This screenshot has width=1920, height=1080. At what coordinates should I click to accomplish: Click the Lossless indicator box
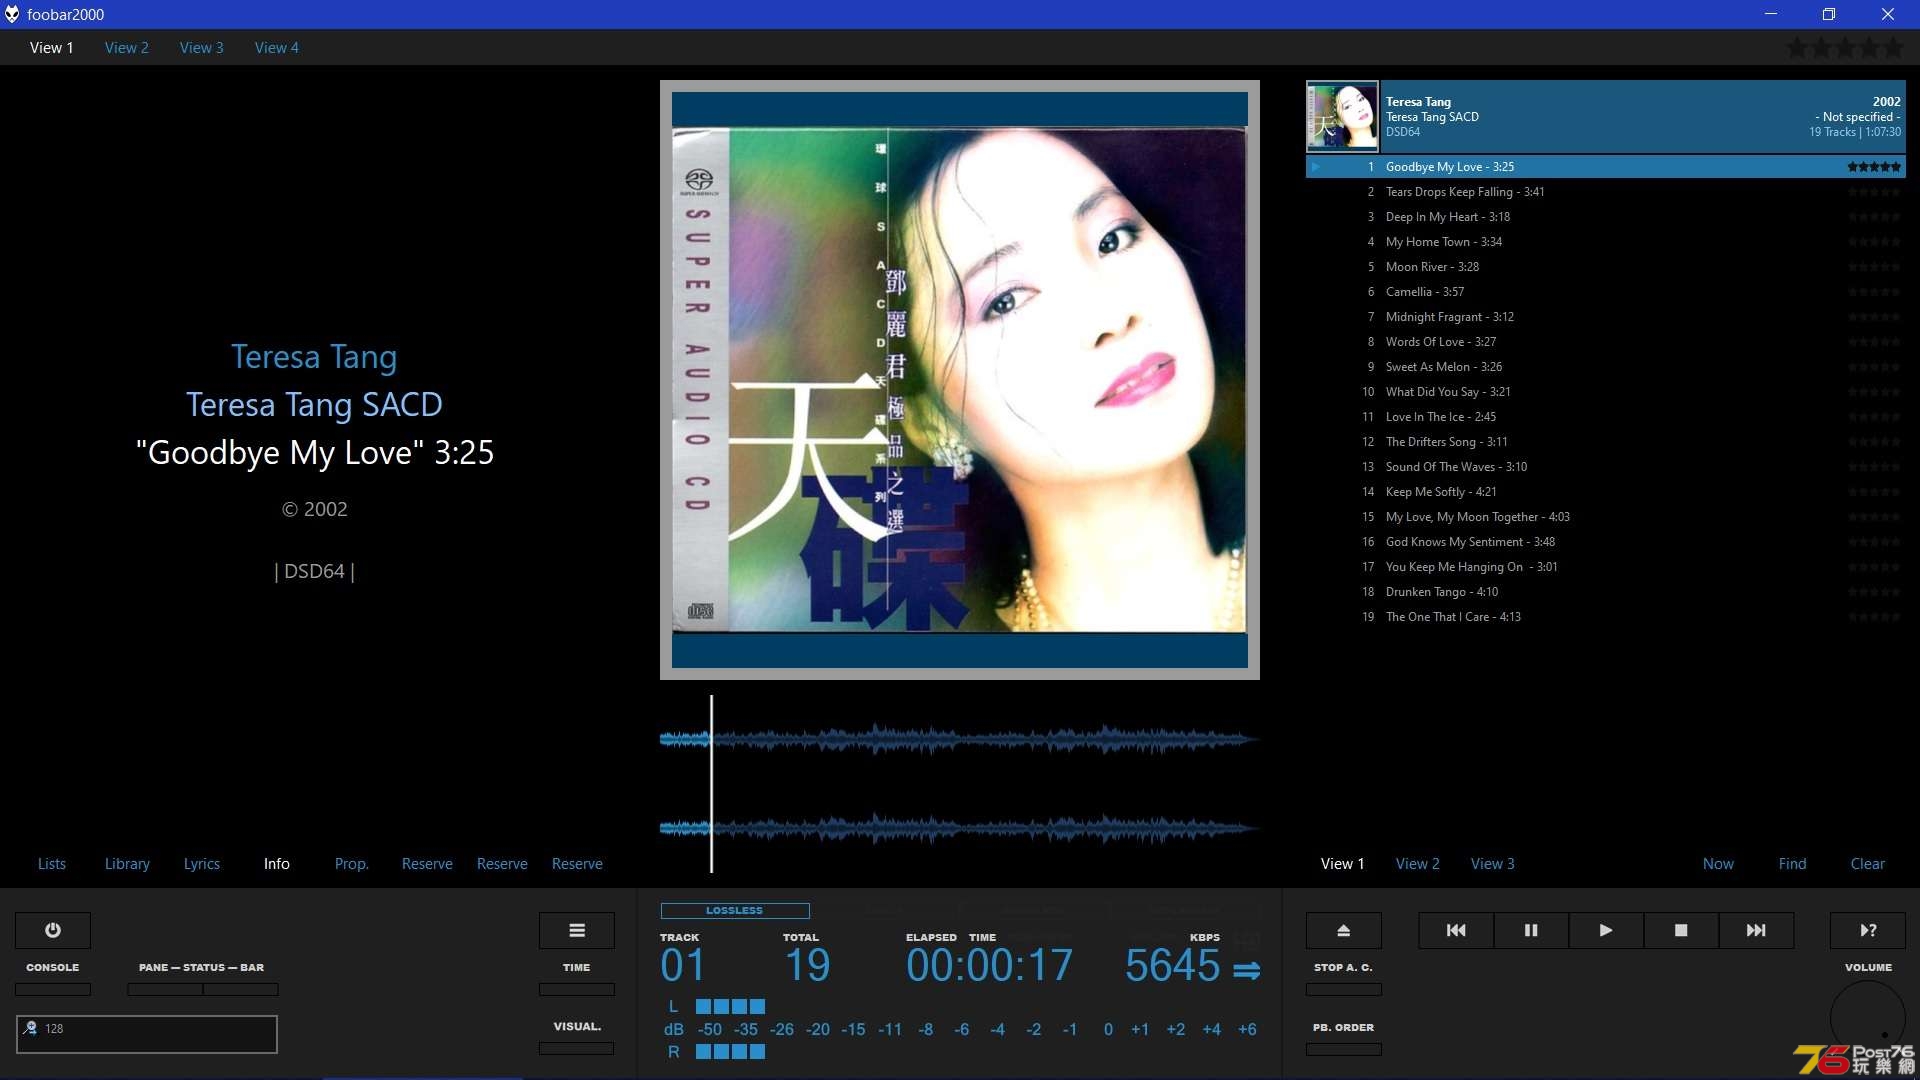[x=735, y=911]
